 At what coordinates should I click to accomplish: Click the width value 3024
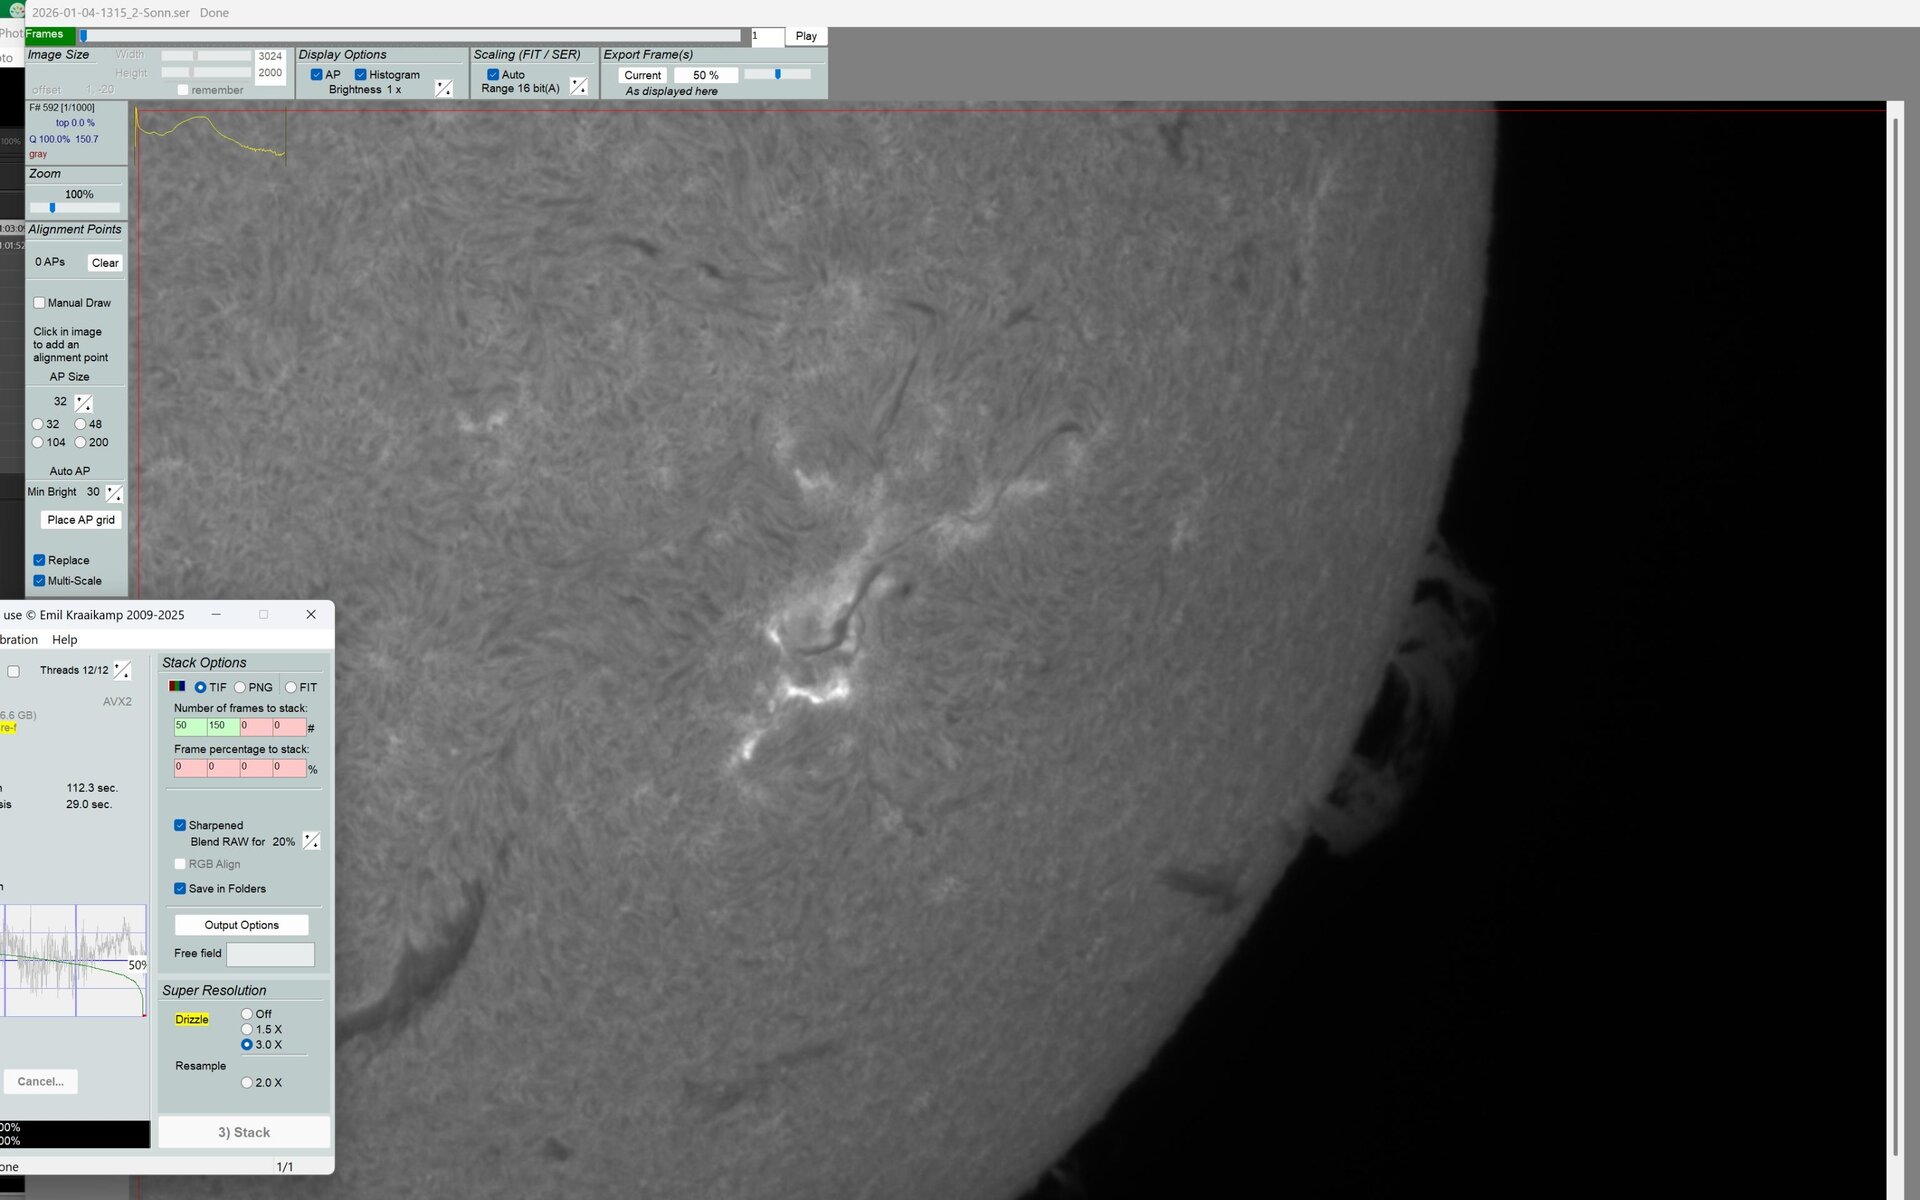(x=270, y=57)
